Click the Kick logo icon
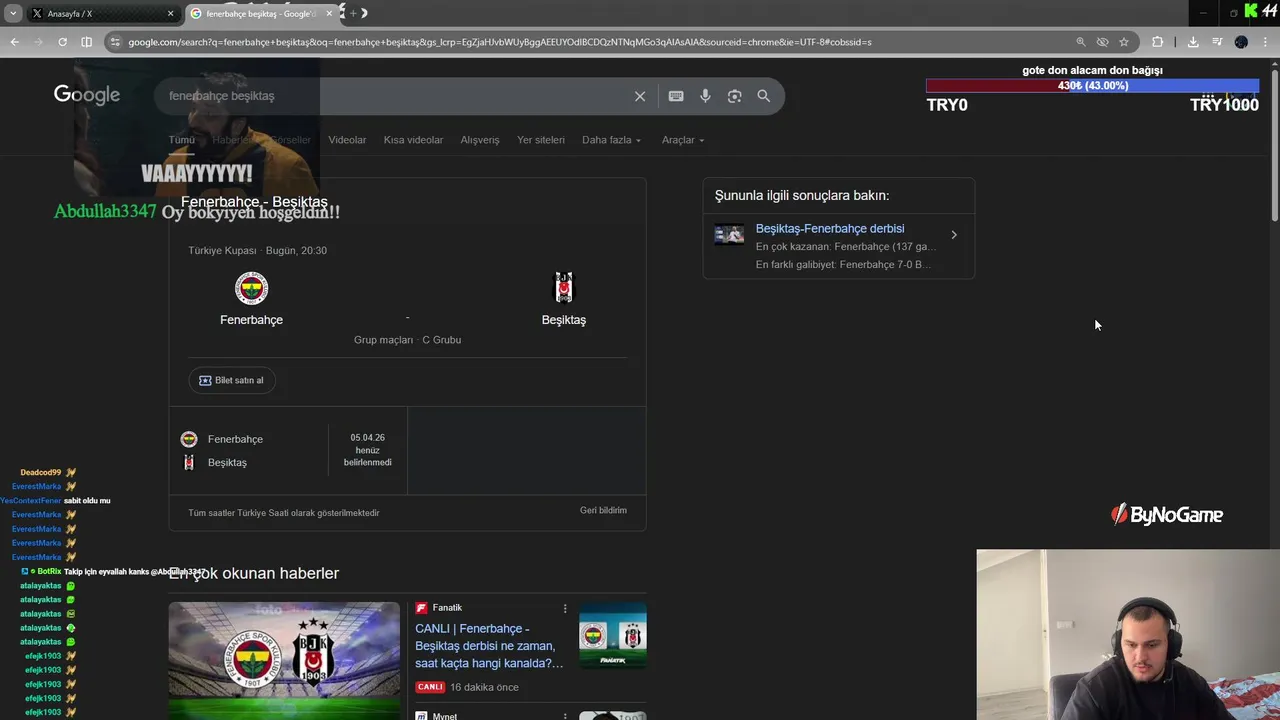This screenshot has height=720, width=1280. click(1251, 11)
